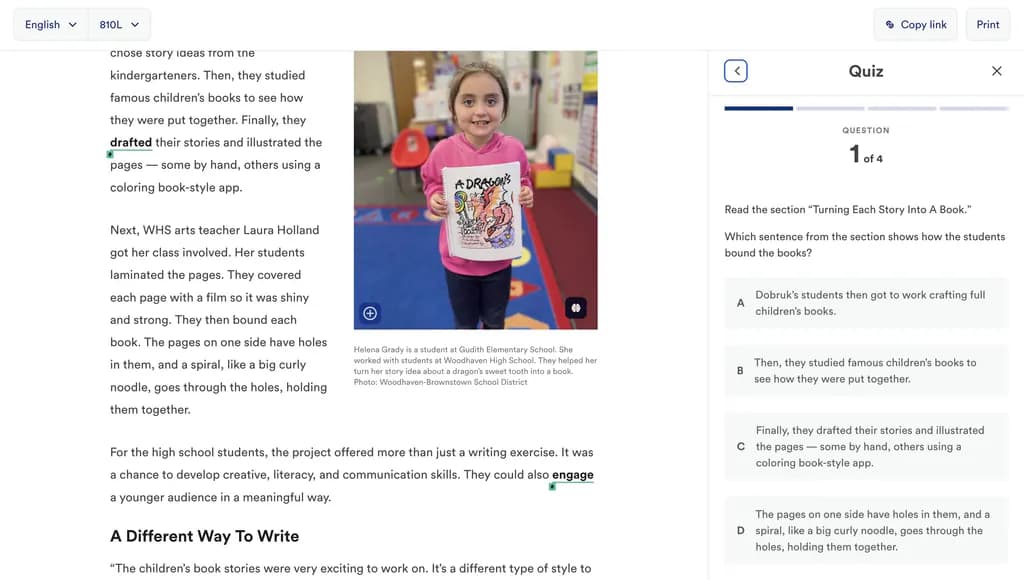Viewport: 1024px width, 580px height.
Task: Click the quiz back arrow icon
Action: click(x=736, y=71)
